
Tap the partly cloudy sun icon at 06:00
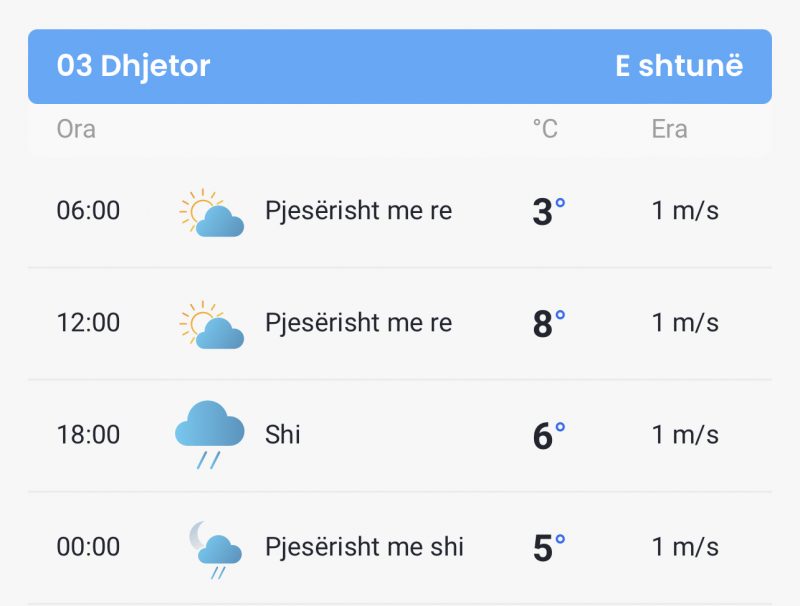211,212
